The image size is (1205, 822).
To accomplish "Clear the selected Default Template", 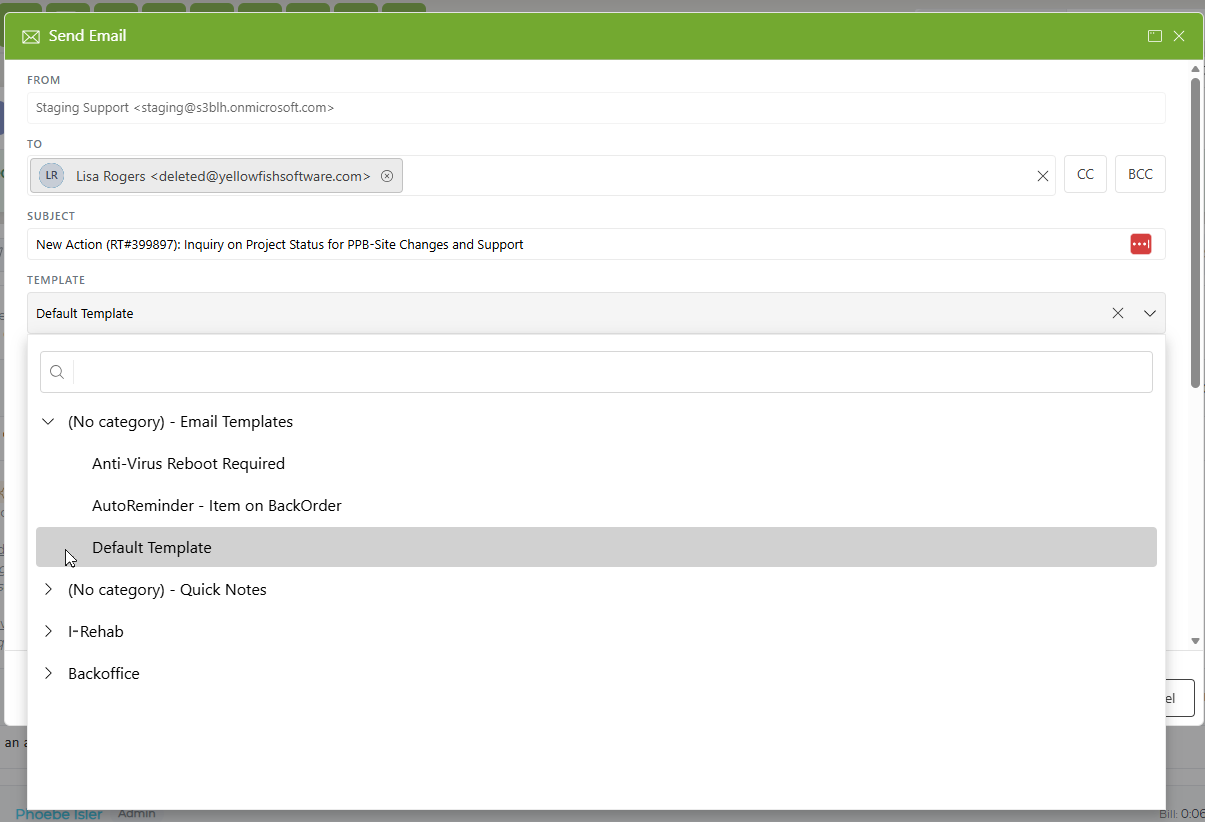I will pos(1118,313).
